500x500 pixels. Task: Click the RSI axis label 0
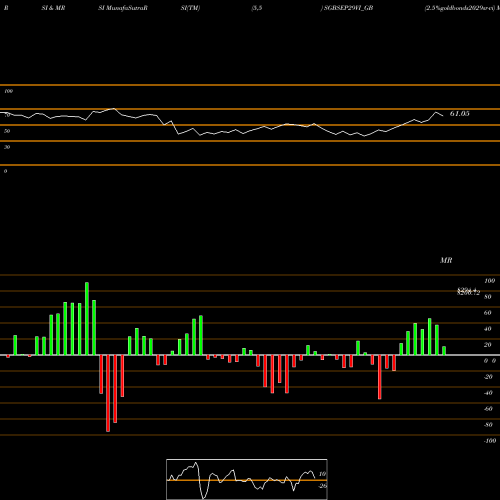click(x=5, y=171)
